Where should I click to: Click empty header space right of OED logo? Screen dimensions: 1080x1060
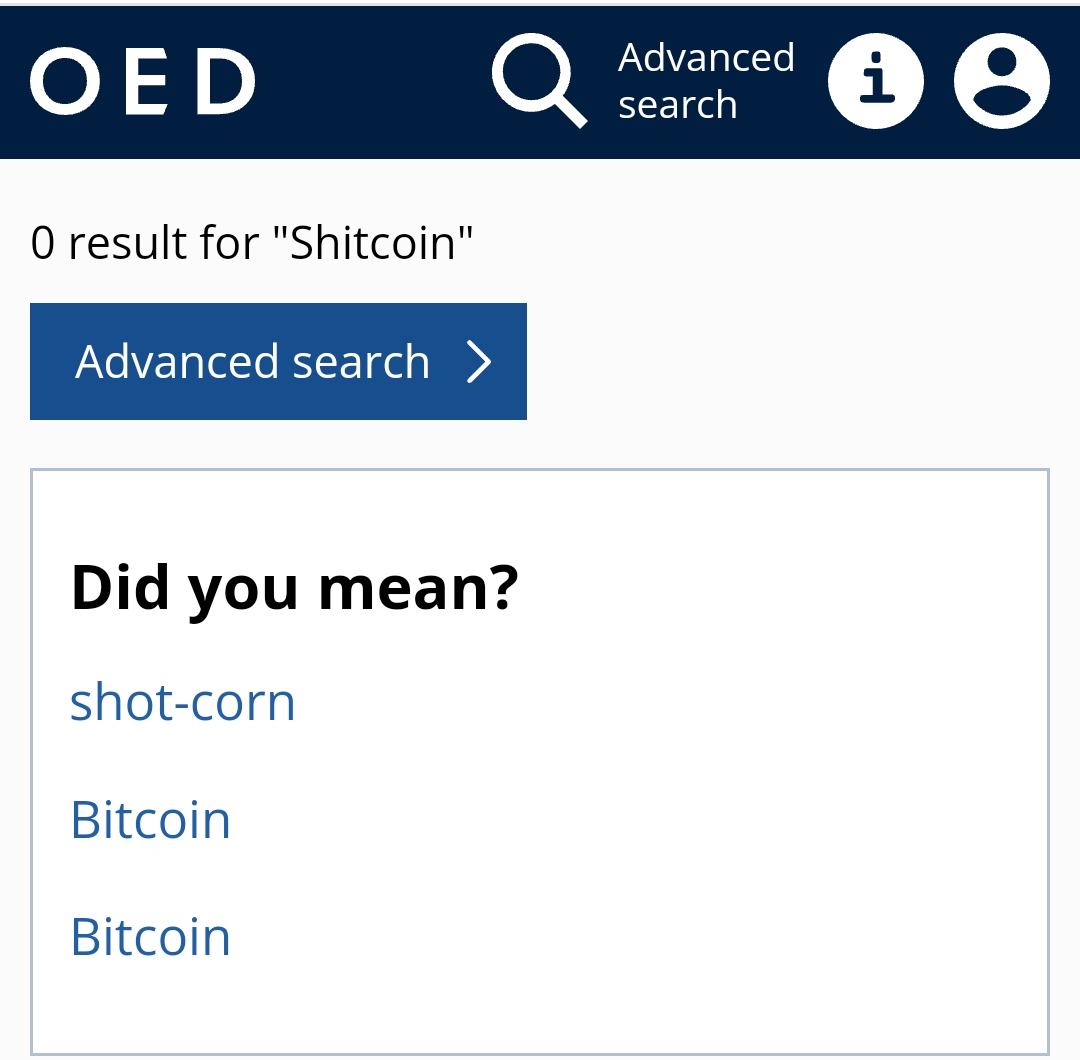[370, 82]
